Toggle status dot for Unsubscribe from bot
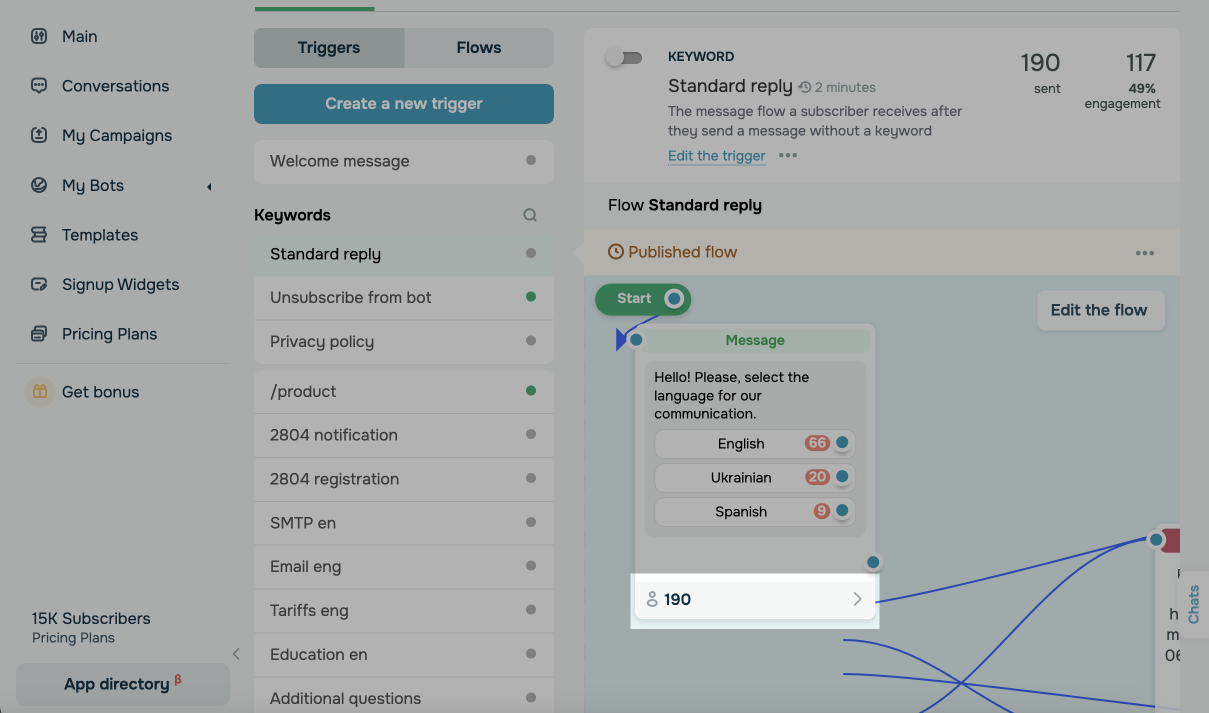This screenshot has width=1209, height=713. point(531,297)
